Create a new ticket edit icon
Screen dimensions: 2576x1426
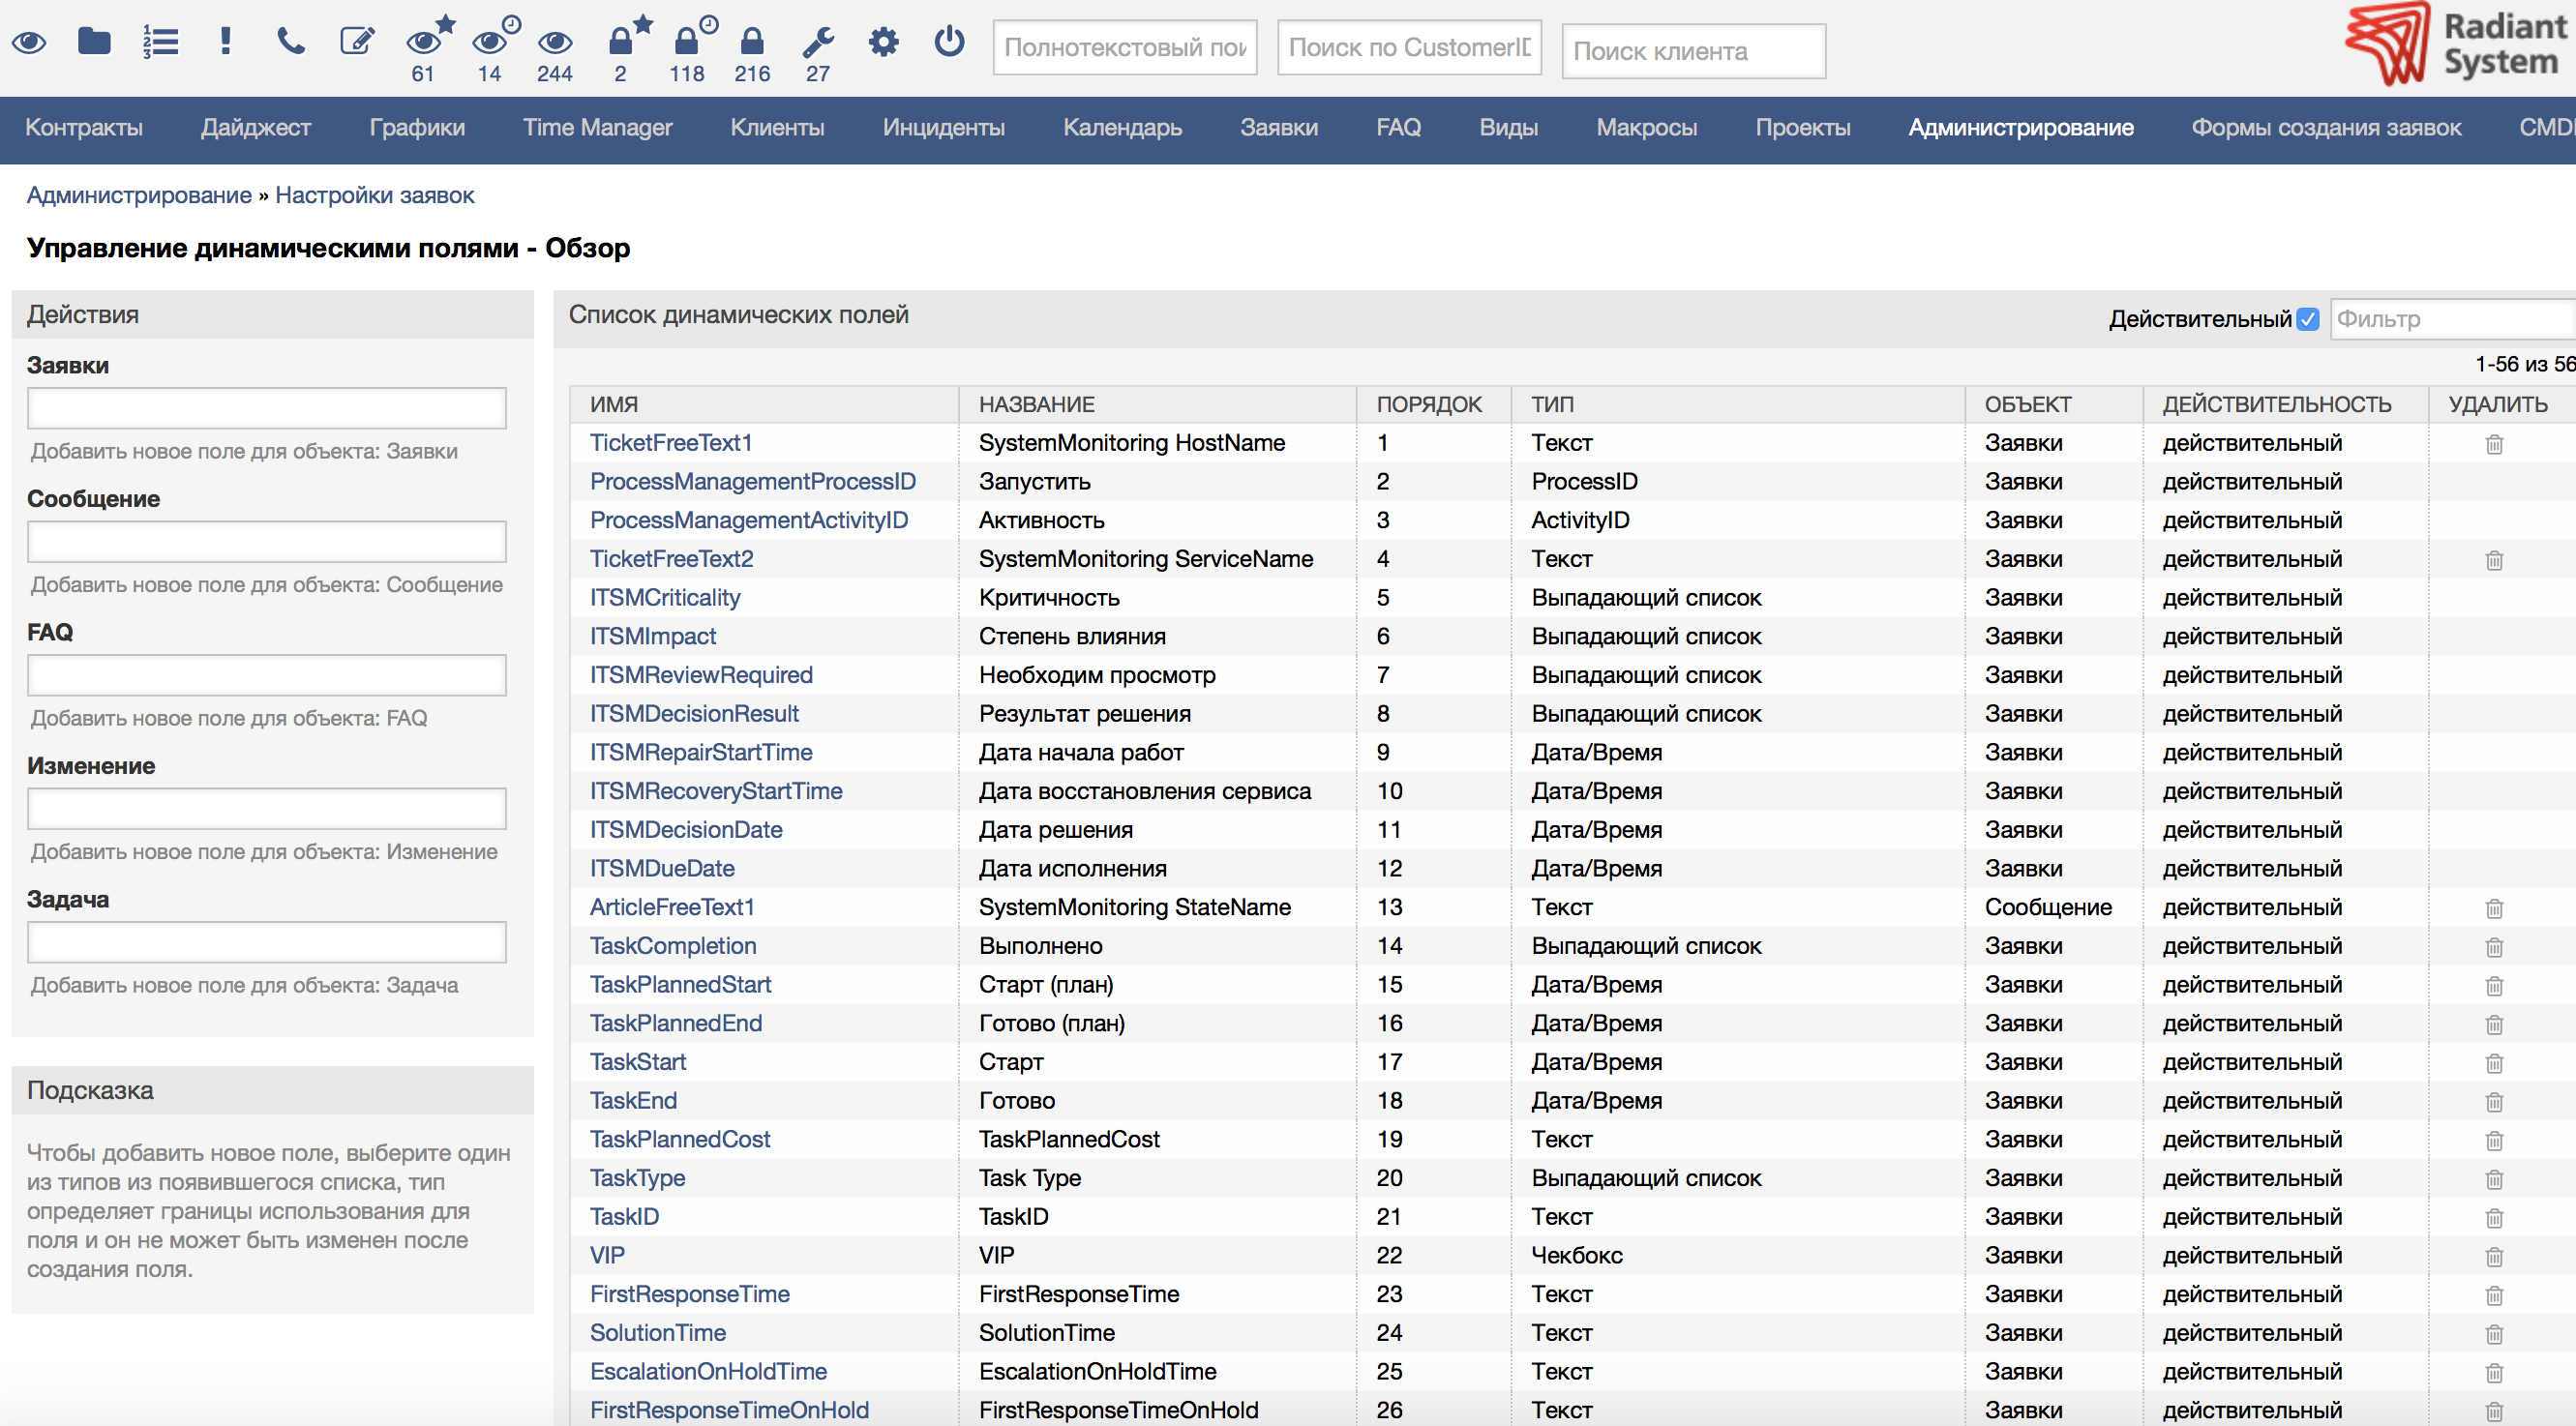[x=357, y=41]
